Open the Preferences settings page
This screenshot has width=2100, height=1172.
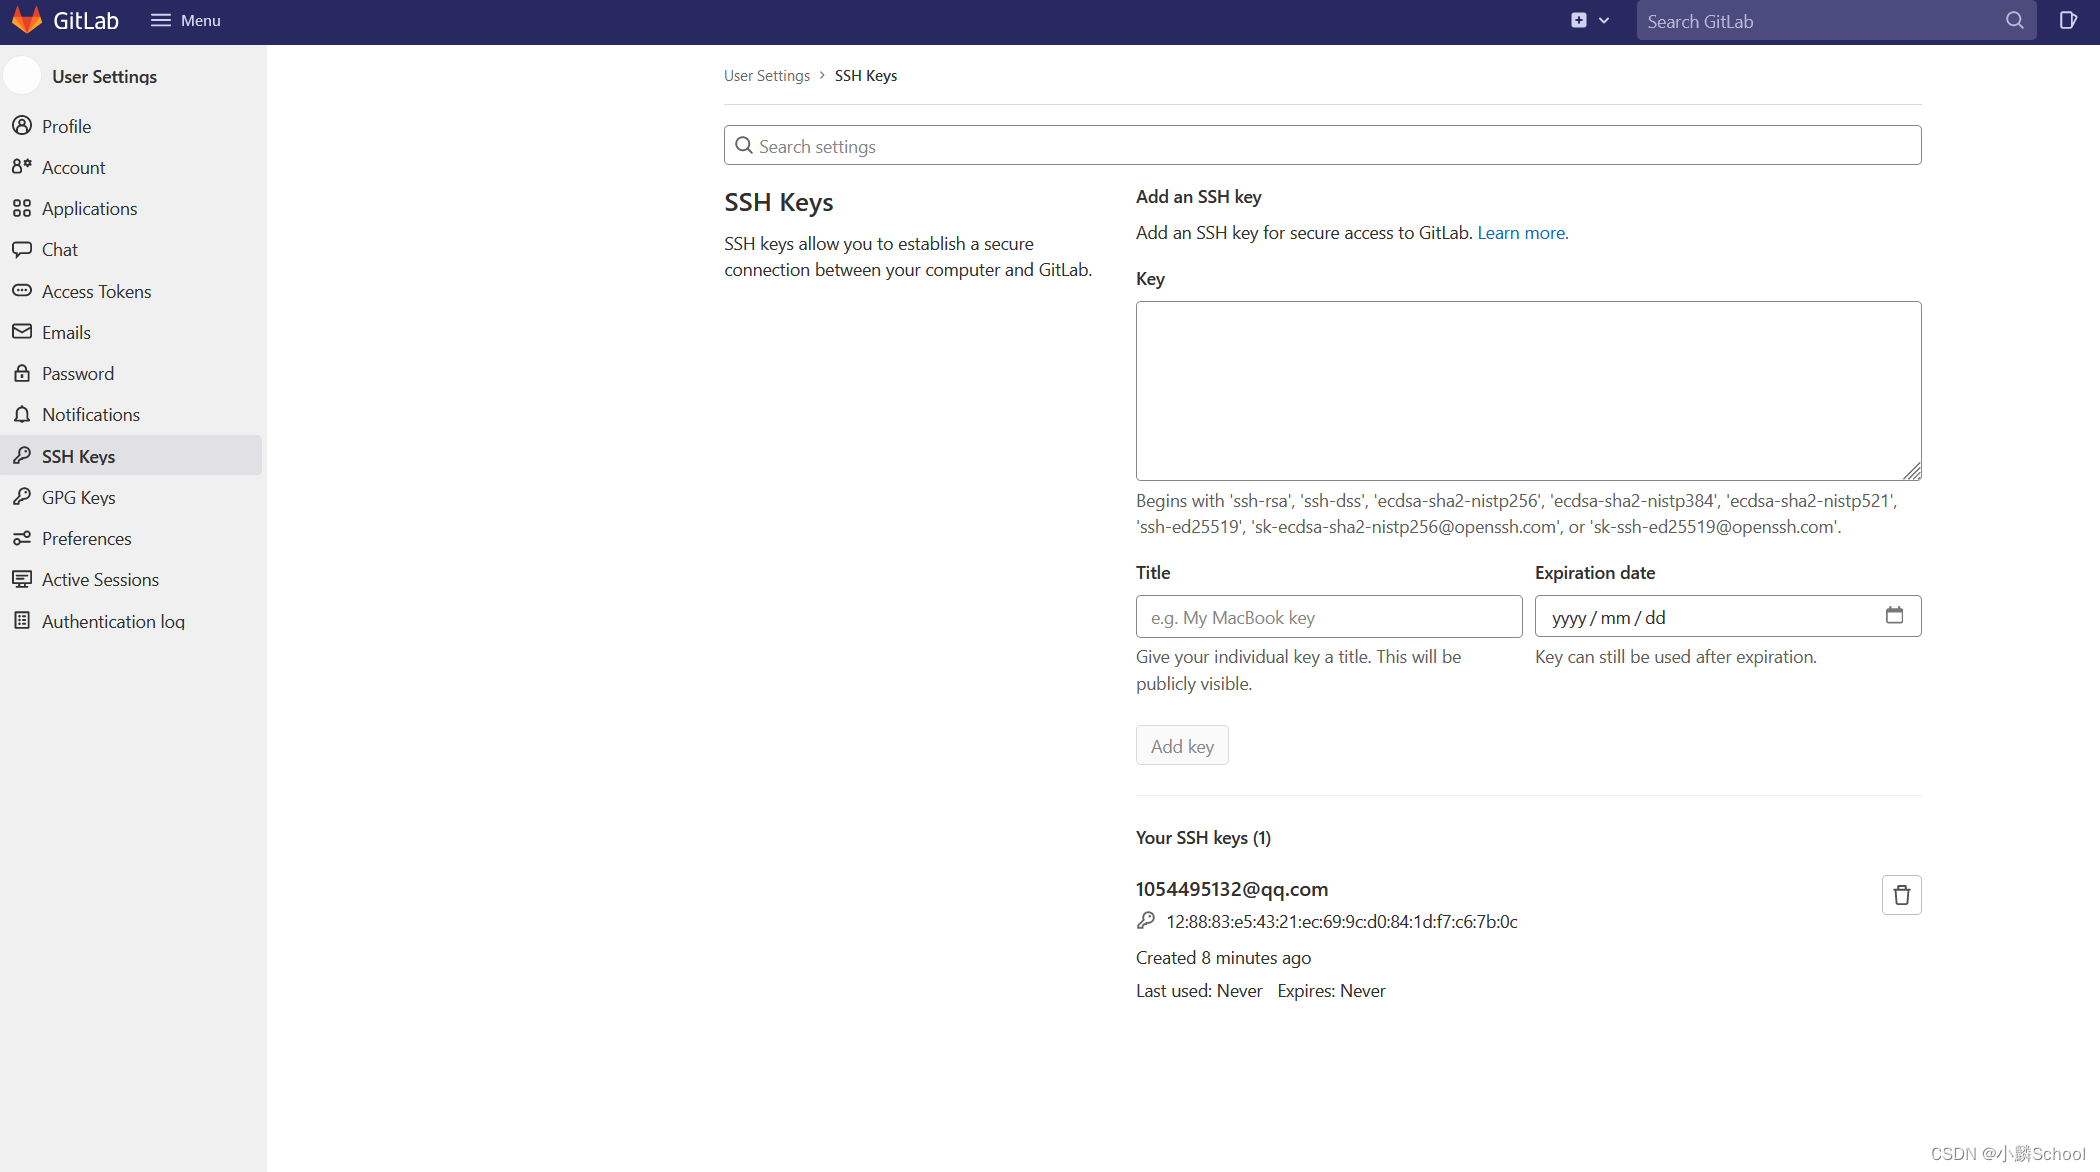coord(86,538)
